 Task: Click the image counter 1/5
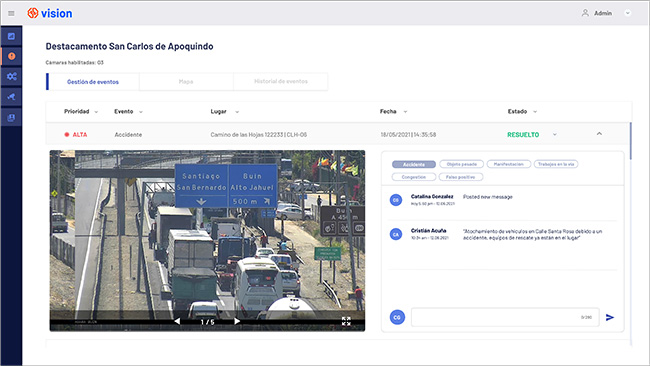207,322
